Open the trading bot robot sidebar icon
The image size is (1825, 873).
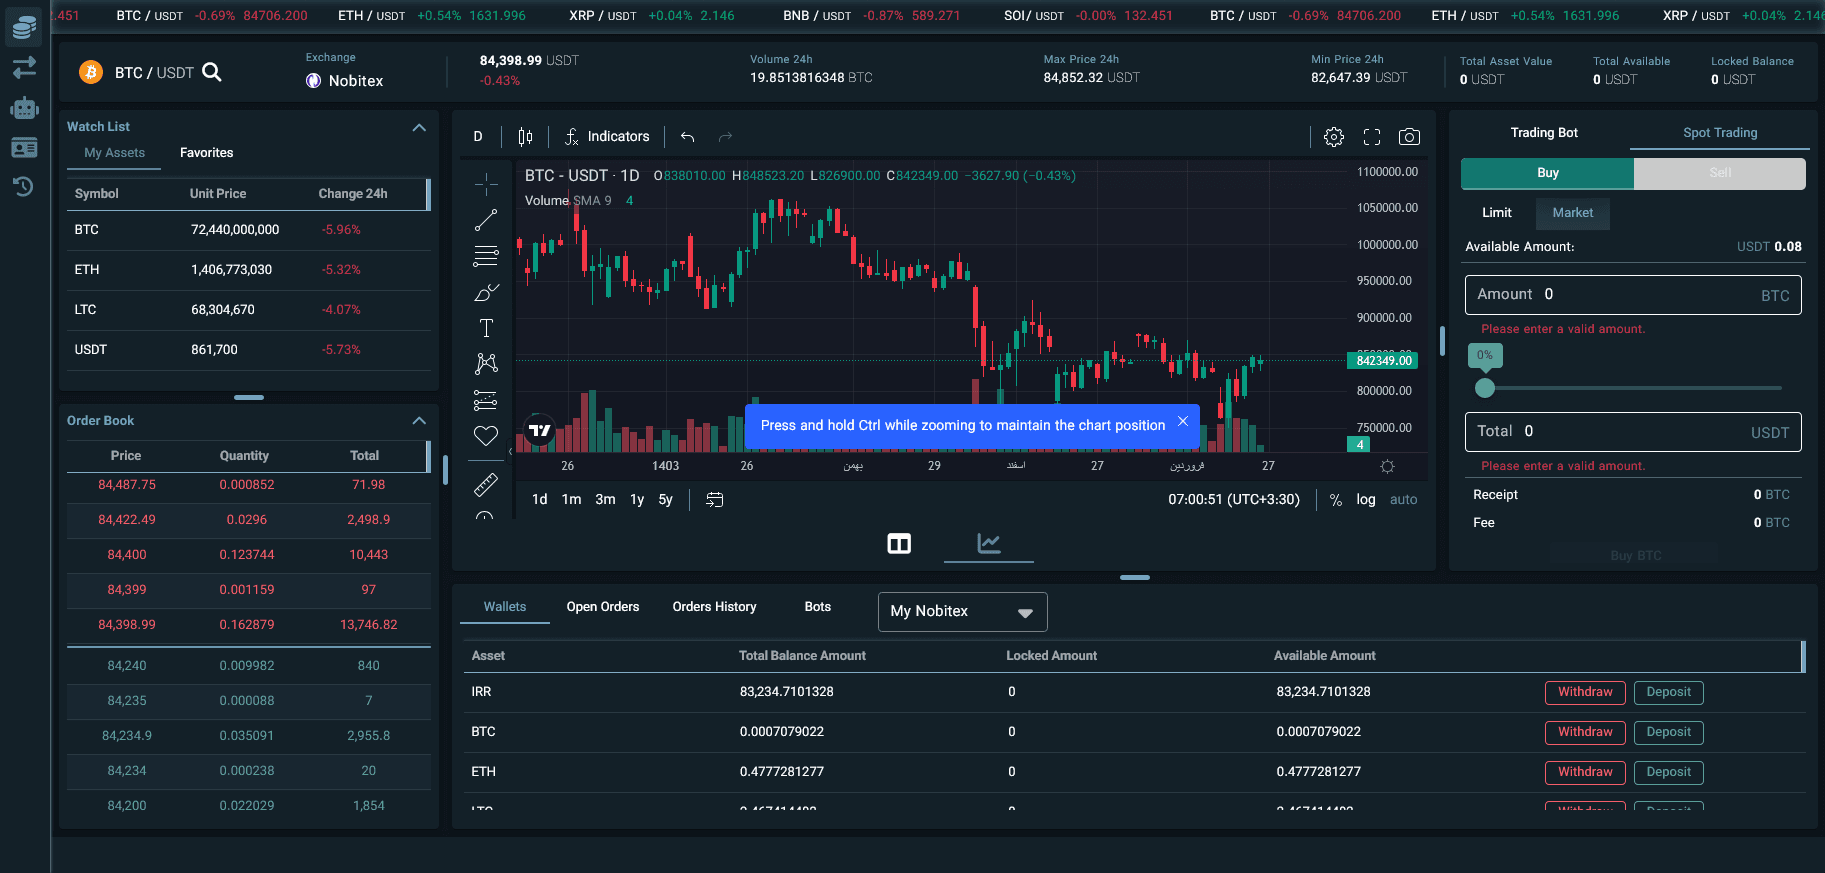(24, 108)
